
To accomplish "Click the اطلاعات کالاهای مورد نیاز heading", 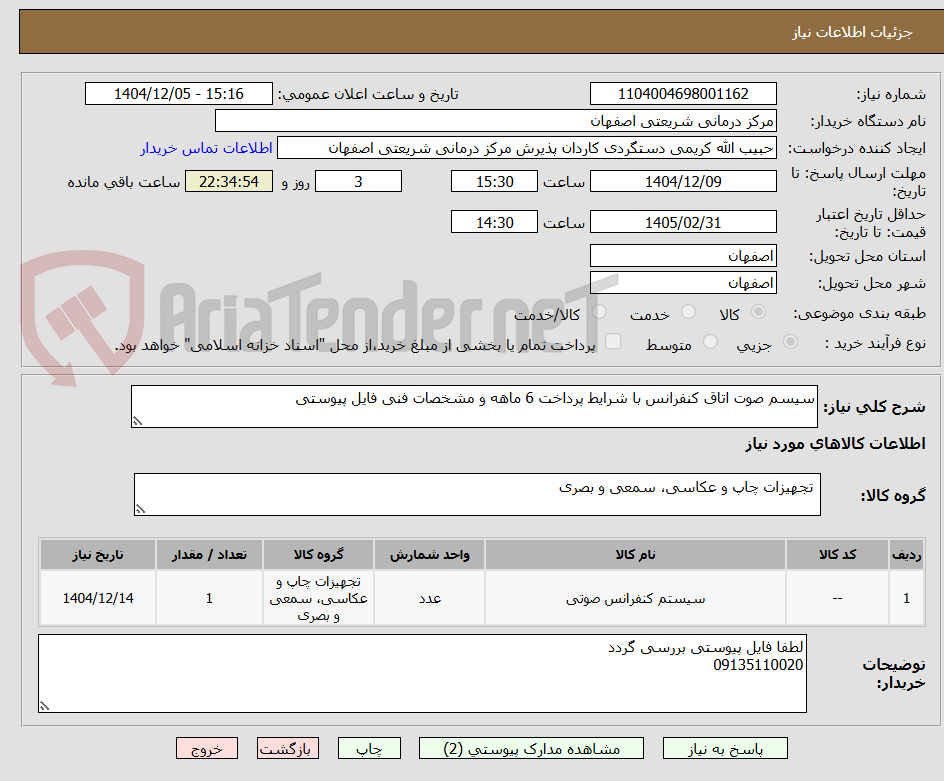I will coord(835,444).
